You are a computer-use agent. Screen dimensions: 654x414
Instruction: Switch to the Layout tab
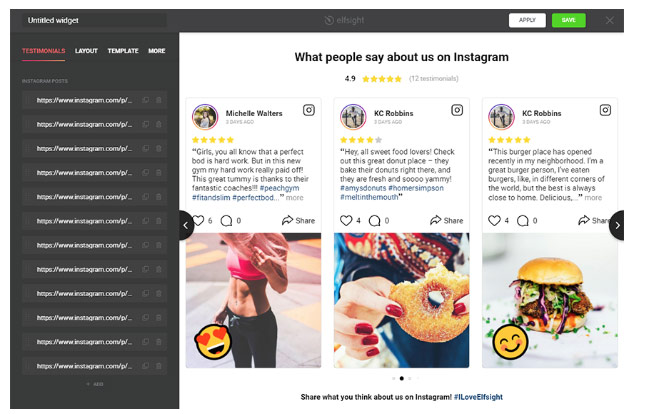point(86,51)
